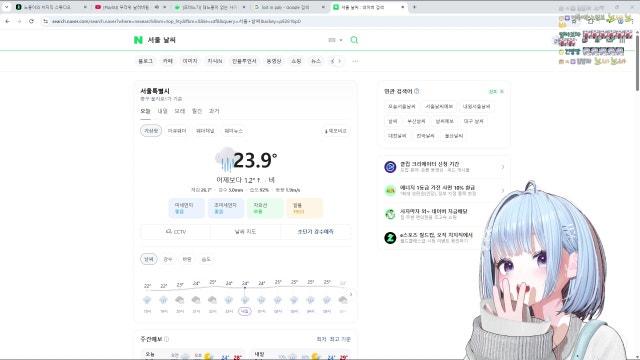Click the green Naver N logo
640x360 pixels.
click(138, 40)
